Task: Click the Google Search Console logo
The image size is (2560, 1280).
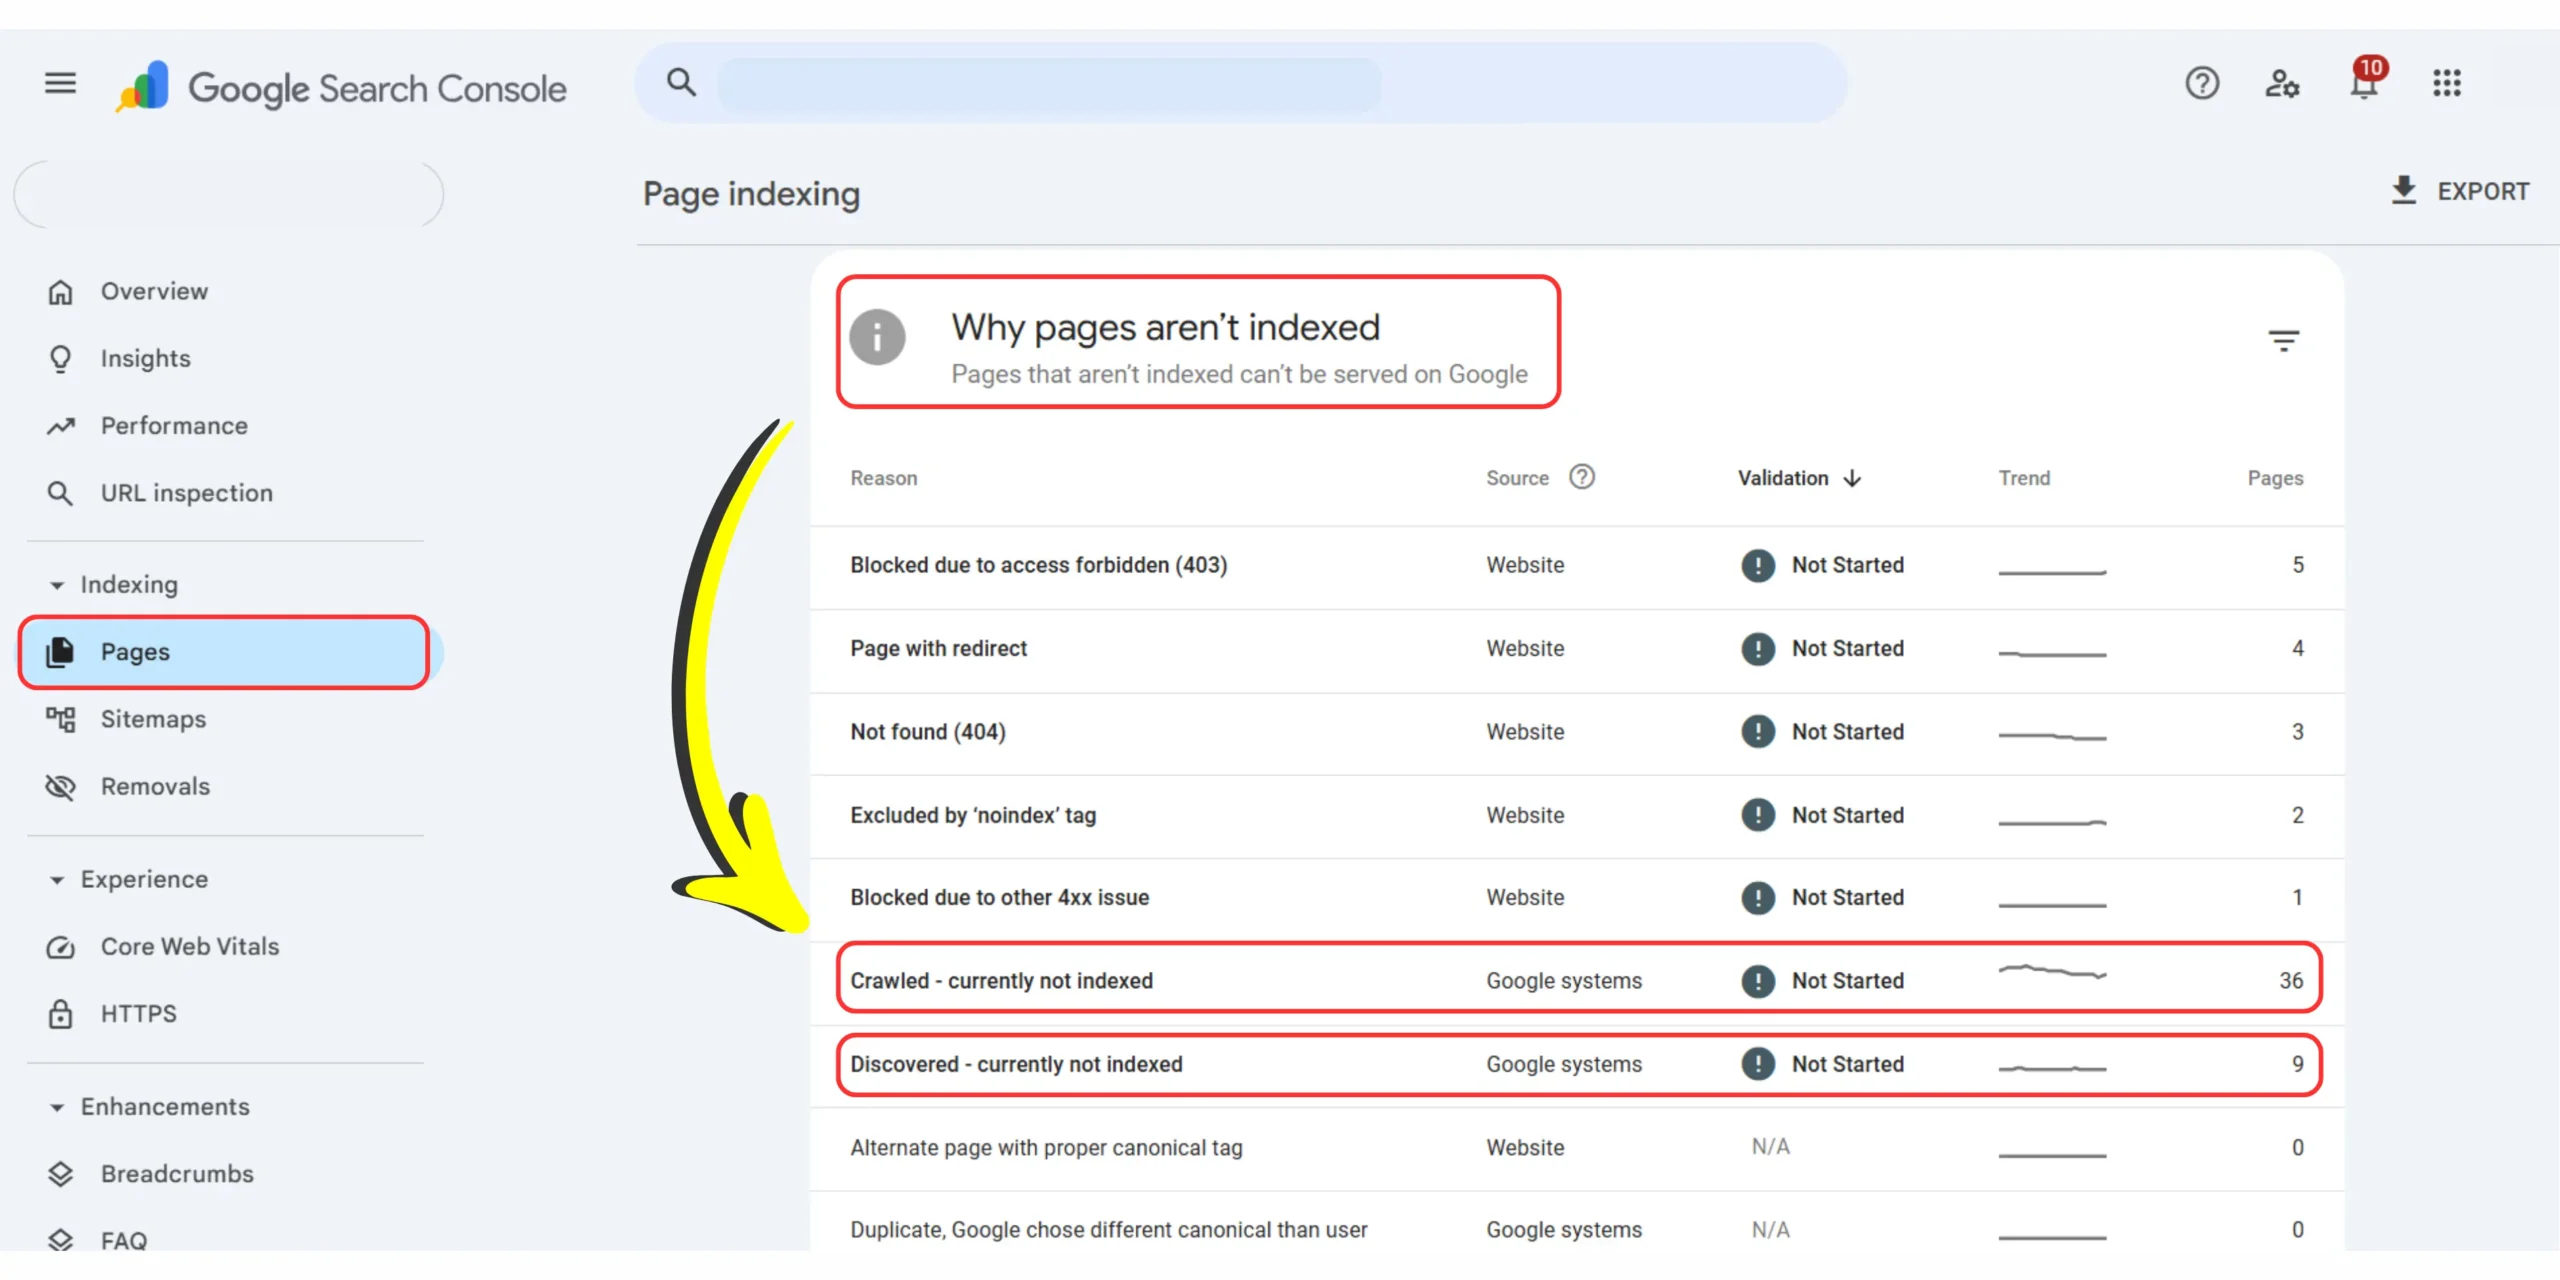Action: pyautogui.click(x=341, y=87)
